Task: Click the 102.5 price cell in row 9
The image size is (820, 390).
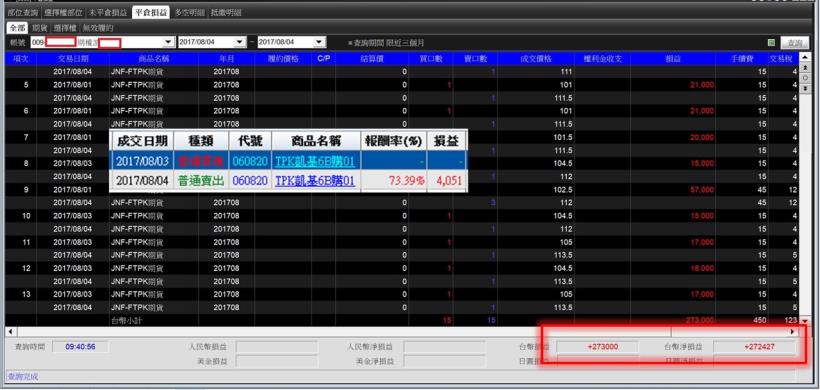Action: pos(536,189)
